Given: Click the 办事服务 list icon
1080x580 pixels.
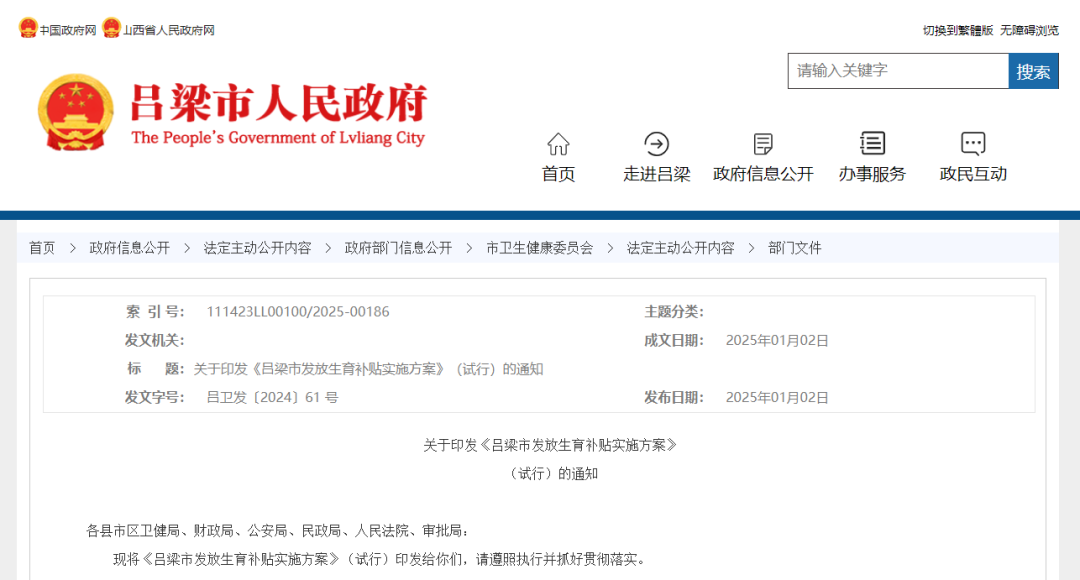Looking at the screenshot, I should (x=870, y=143).
